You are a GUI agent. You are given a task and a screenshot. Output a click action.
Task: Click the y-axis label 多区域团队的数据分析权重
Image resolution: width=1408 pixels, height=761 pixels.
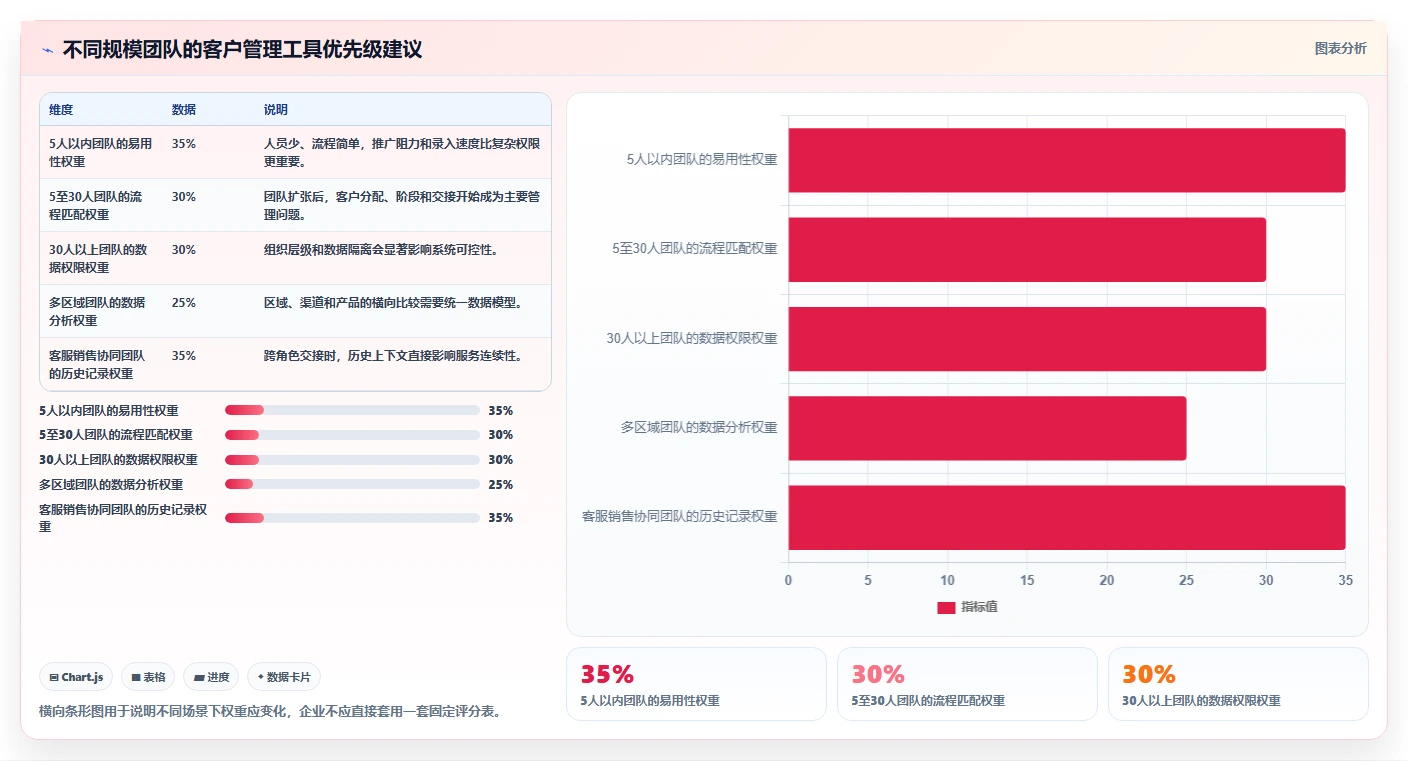click(x=699, y=428)
